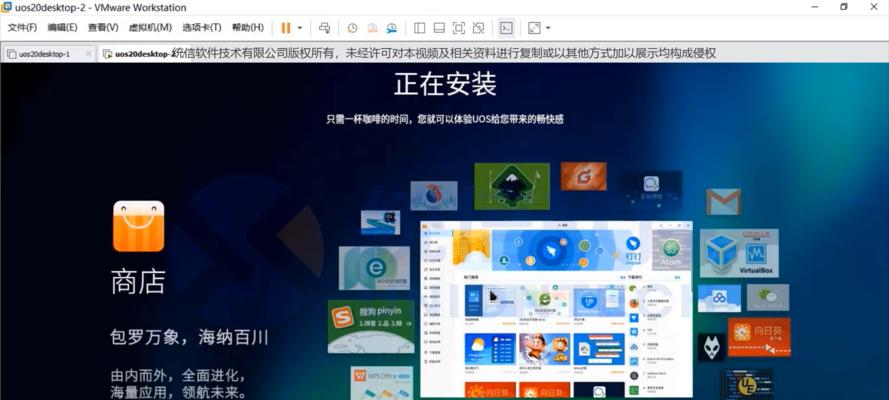Expand the stretch mode dropdown arrow
889x400 pixels.
pos(548,28)
